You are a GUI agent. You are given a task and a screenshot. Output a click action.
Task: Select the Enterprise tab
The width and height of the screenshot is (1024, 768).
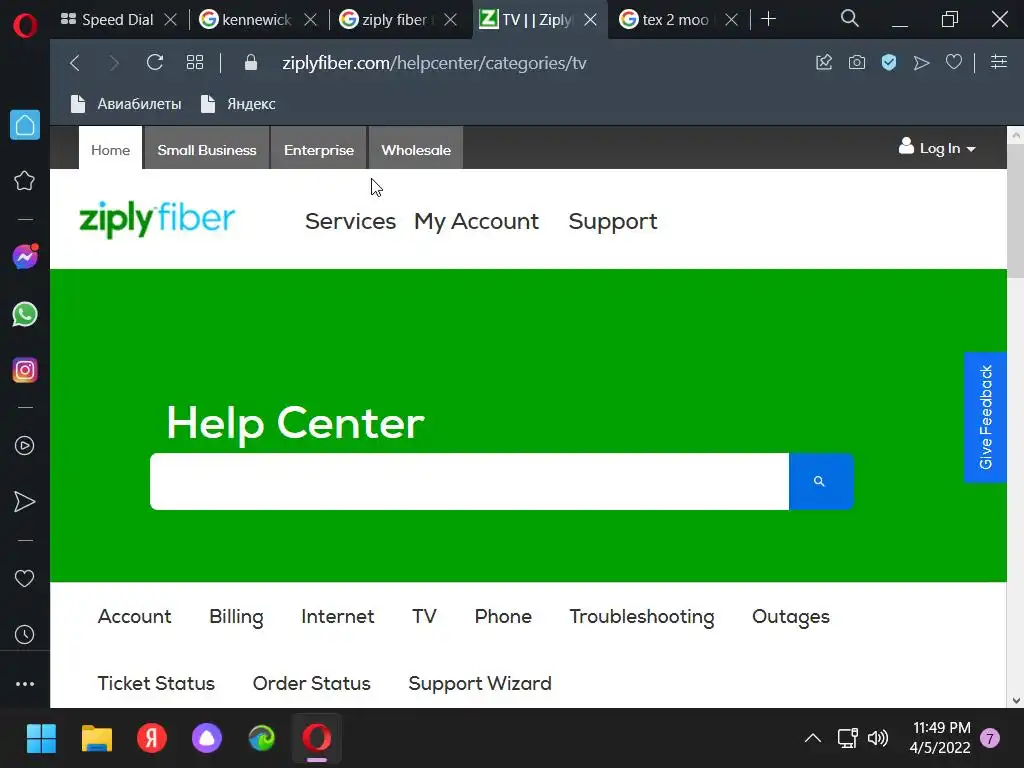[x=319, y=149]
